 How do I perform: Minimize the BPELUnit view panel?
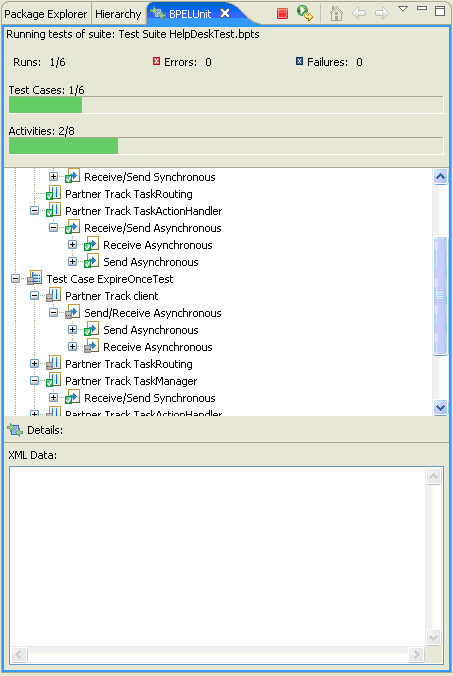[422, 8]
